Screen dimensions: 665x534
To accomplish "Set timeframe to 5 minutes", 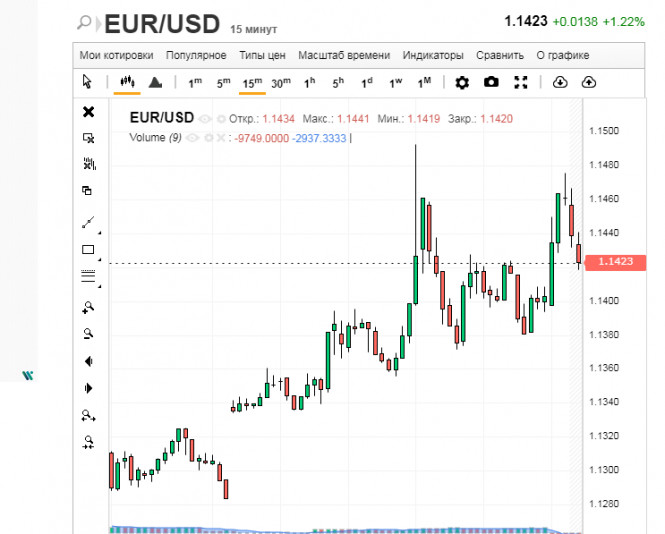I will tap(224, 83).
